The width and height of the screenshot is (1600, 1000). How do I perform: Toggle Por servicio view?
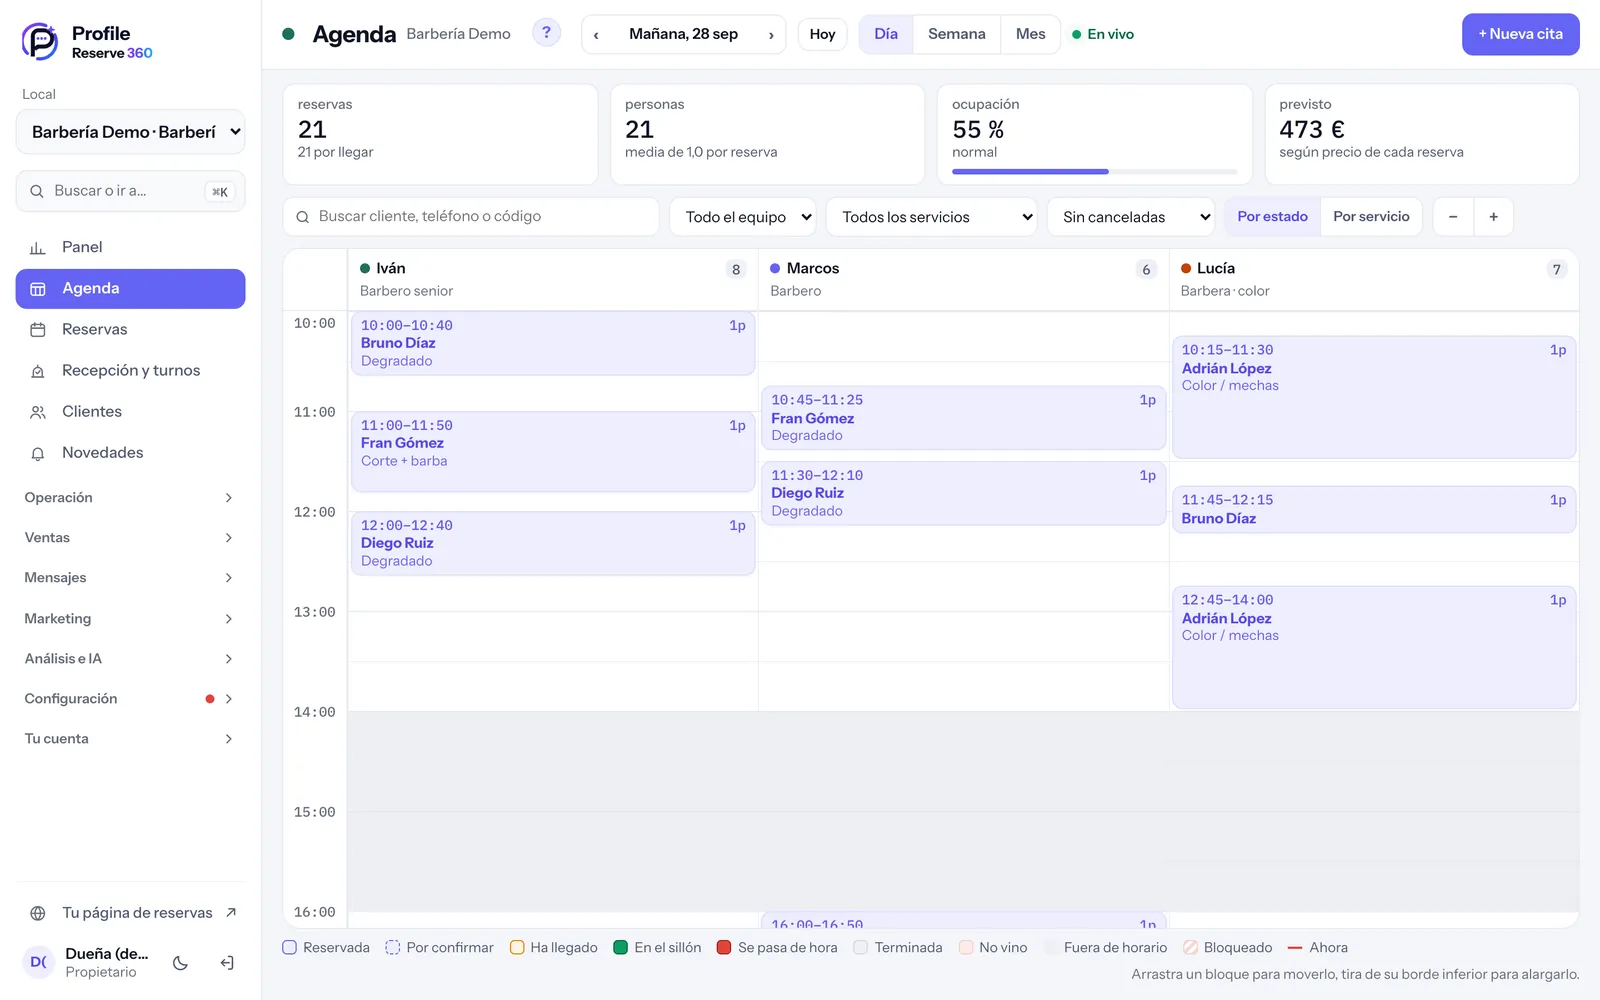[x=1371, y=217]
